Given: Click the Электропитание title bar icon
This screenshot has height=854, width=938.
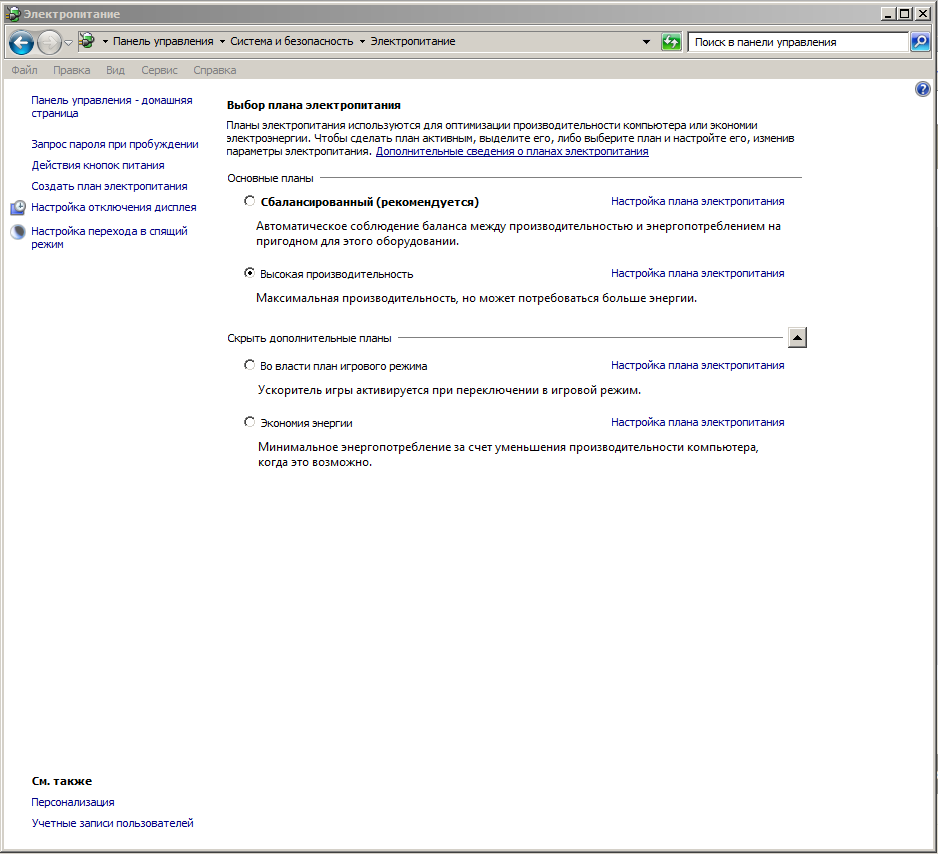Looking at the screenshot, I should [12, 13].
